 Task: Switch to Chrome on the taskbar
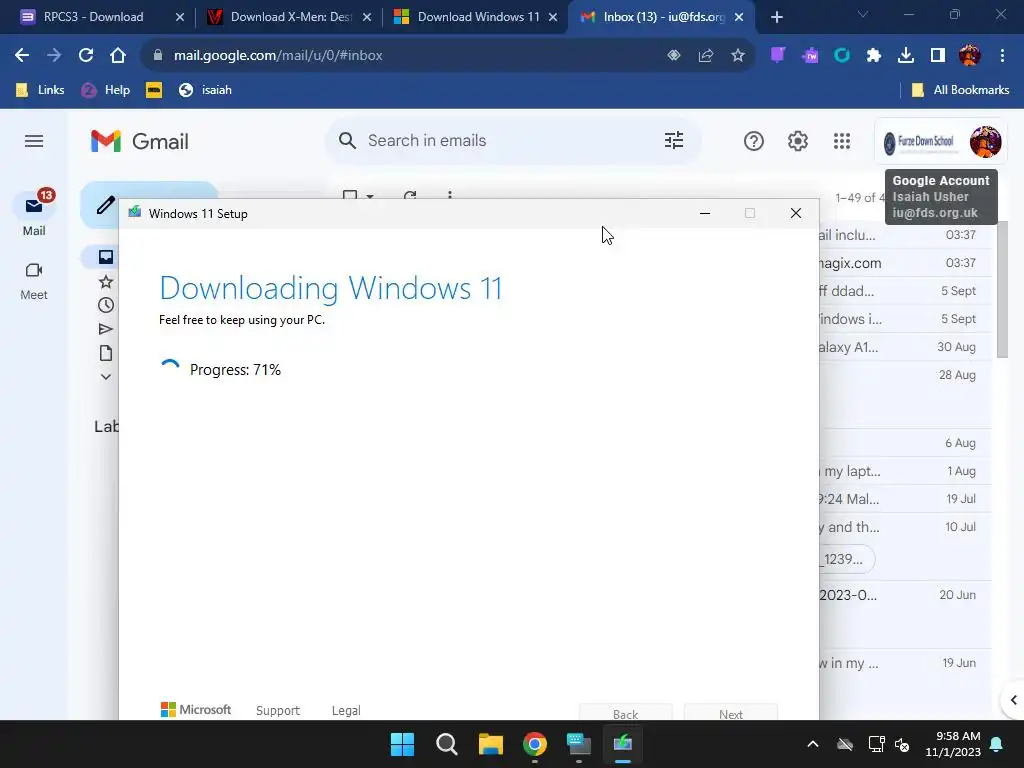[535, 744]
